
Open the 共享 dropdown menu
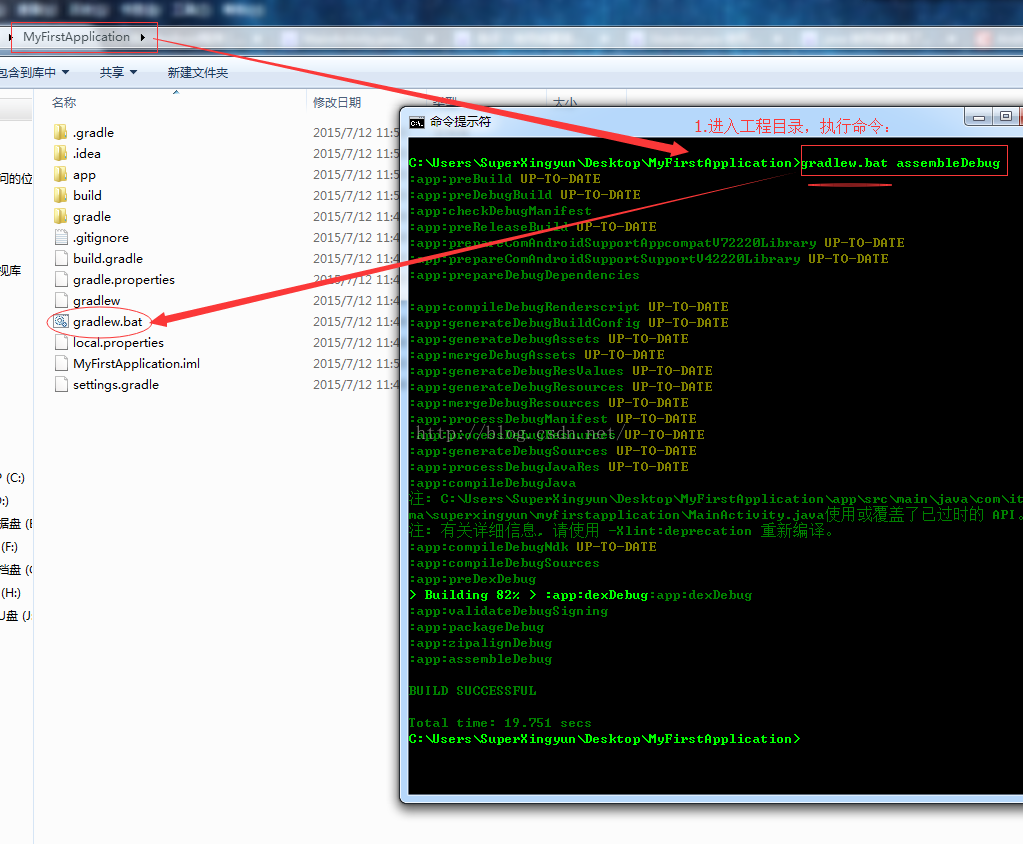pos(118,72)
